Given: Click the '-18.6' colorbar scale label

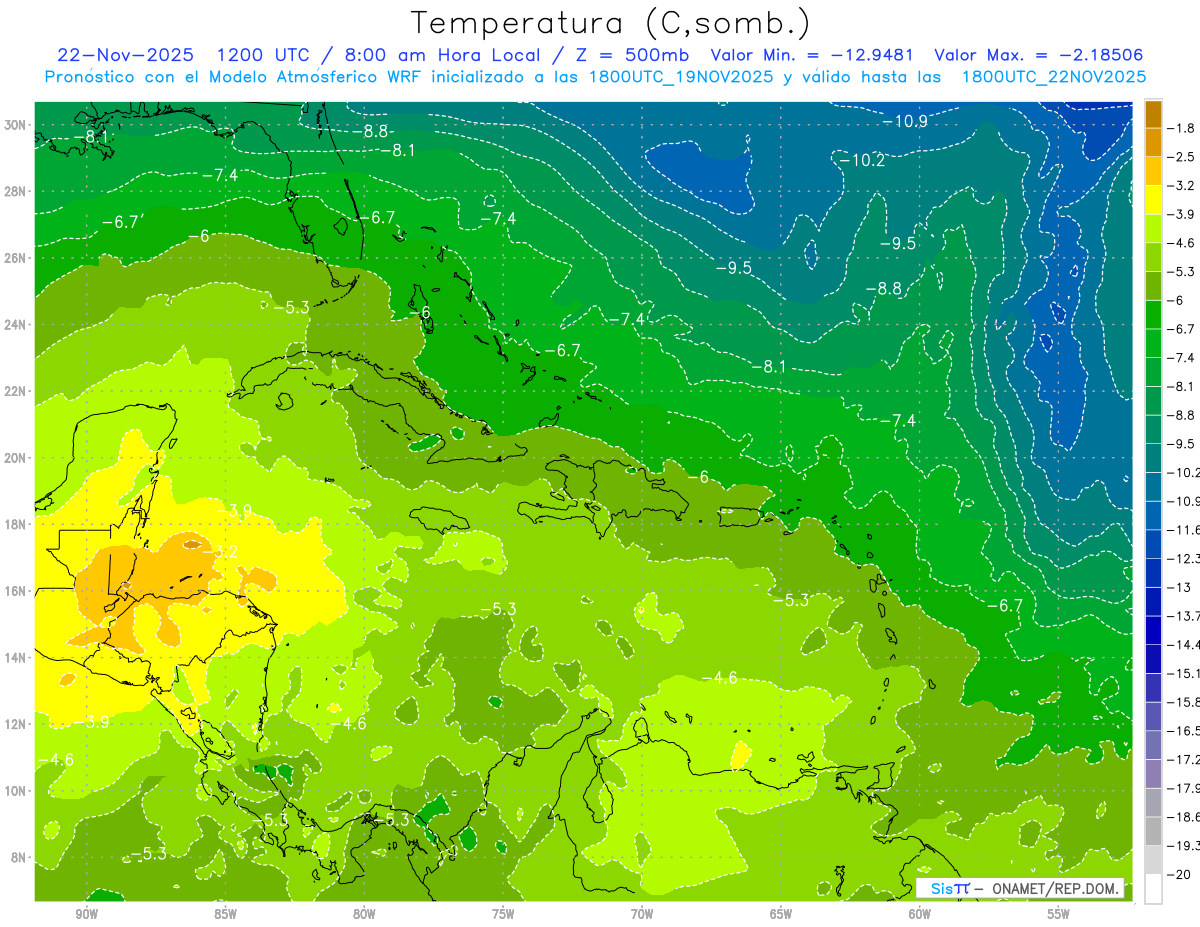Looking at the screenshot, I should [x=1183, y=817].
